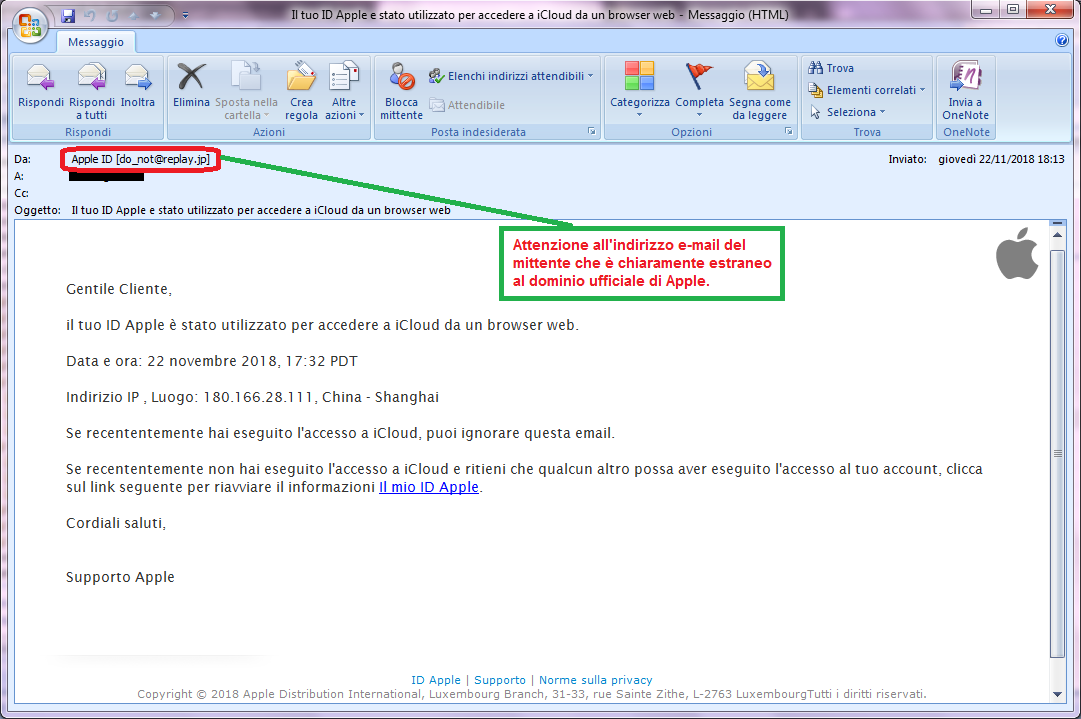
Task: Expand the Seleziona menu
Action: 847,112
